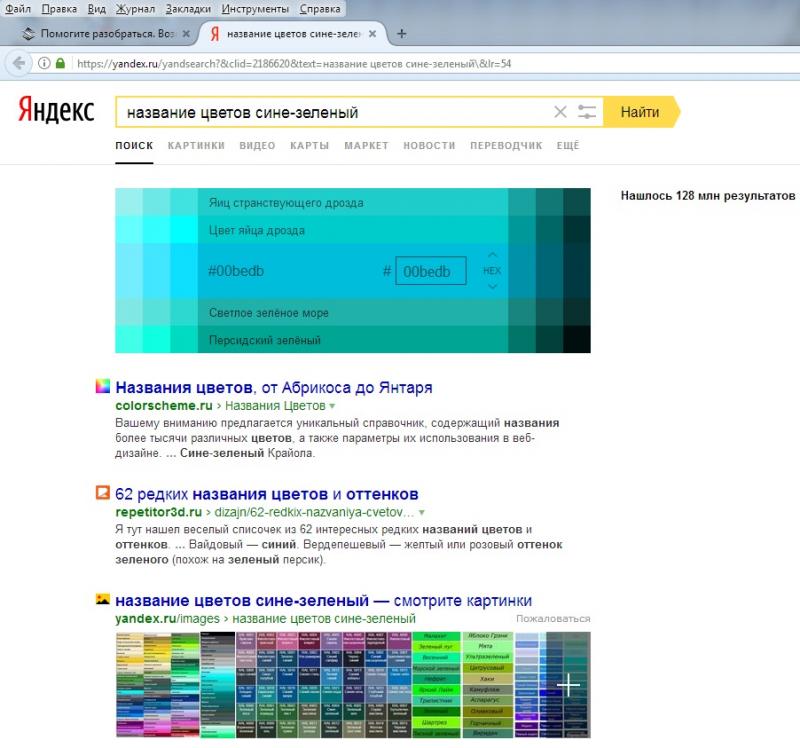Click the image thumbnail with white plus
Screen dimensions: 800x748
click(x=553, y=685)
